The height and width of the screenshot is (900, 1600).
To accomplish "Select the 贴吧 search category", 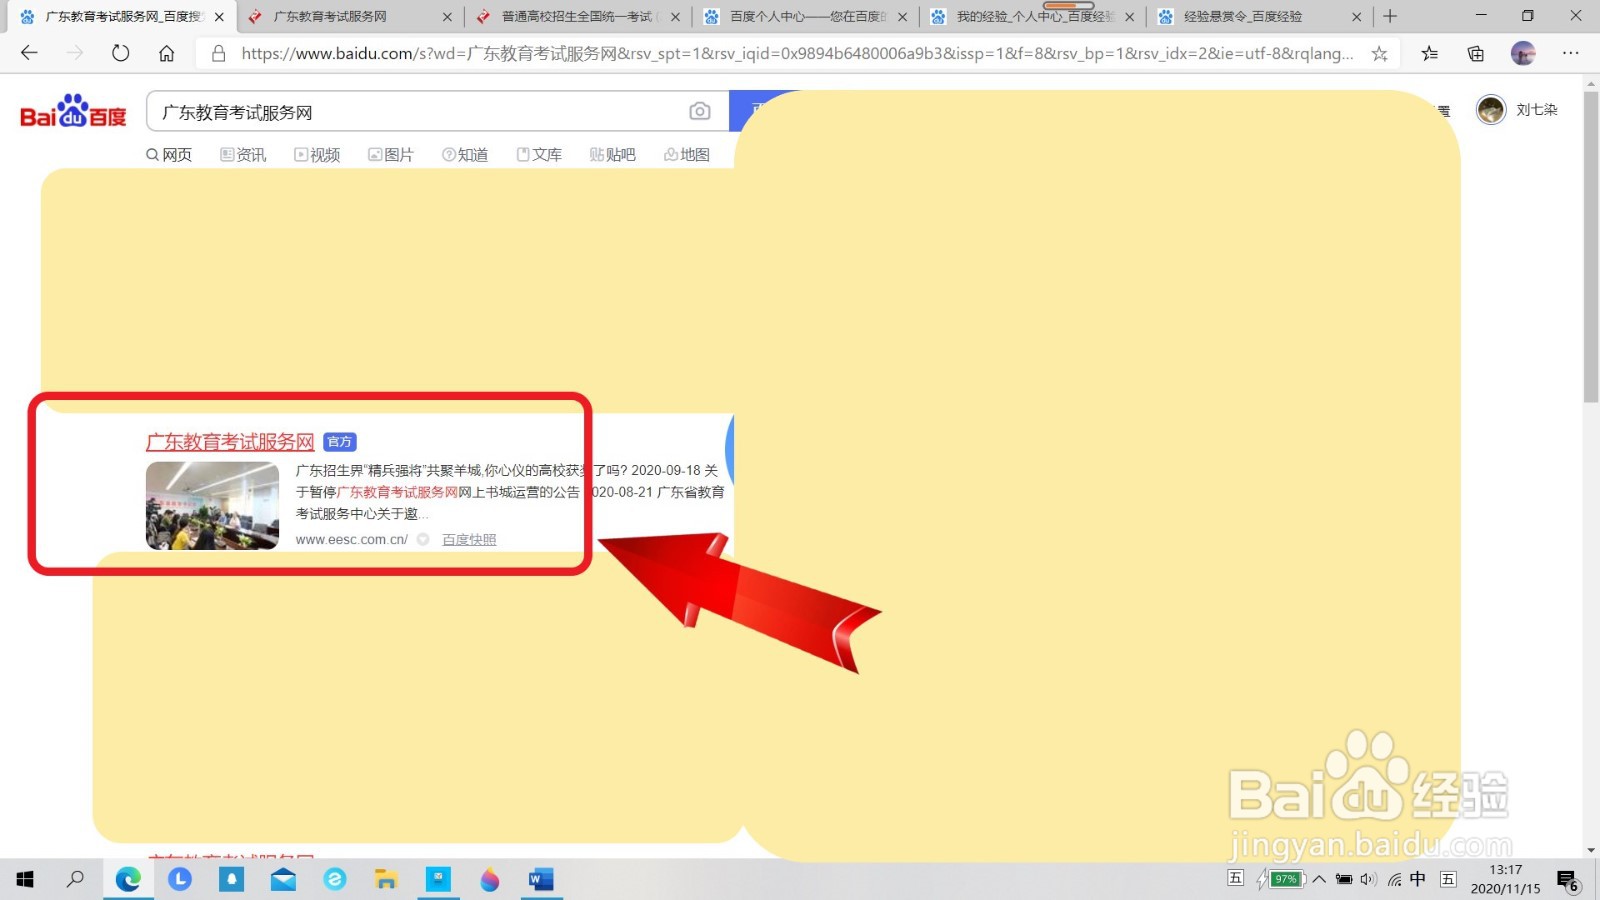I will [613, 155].
